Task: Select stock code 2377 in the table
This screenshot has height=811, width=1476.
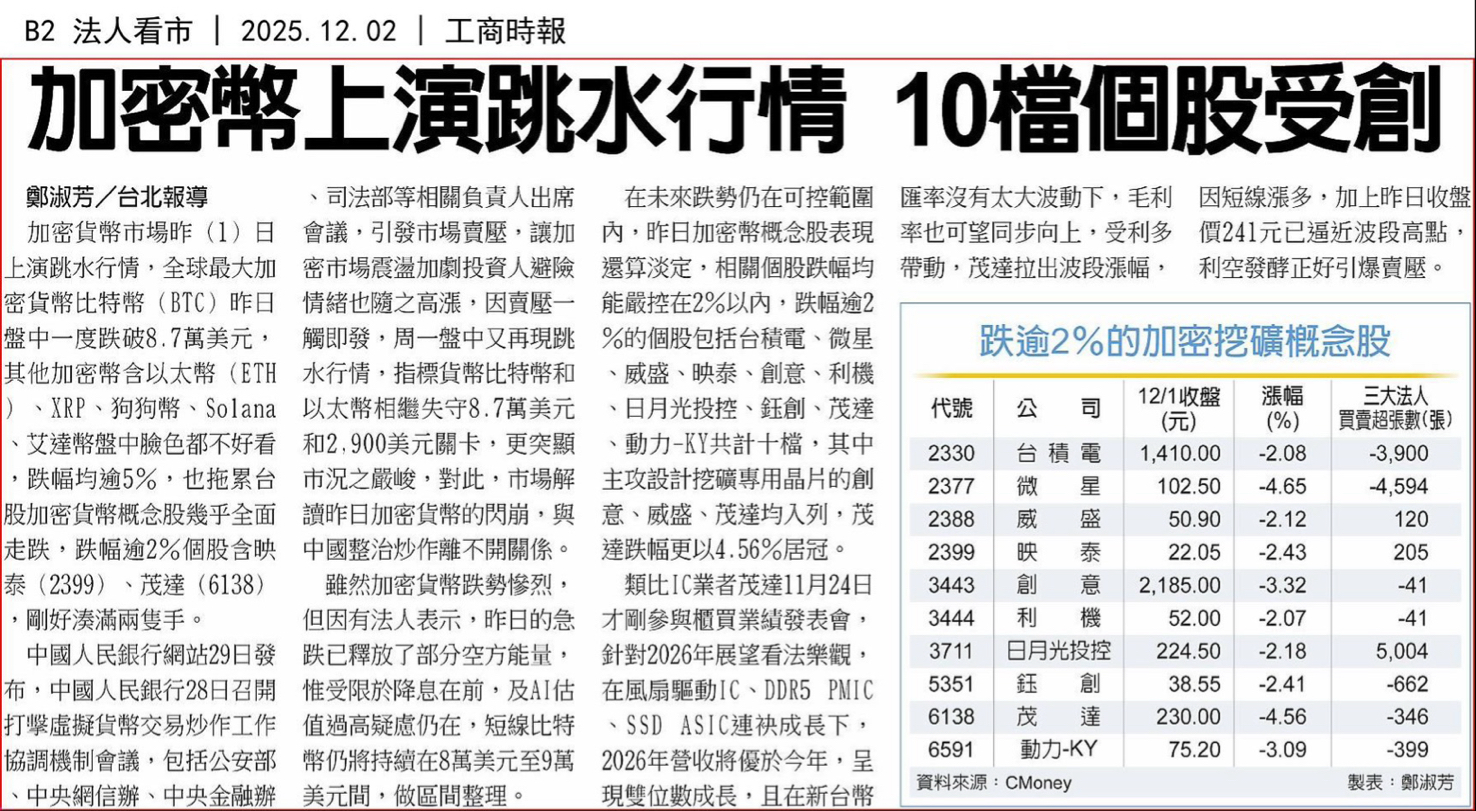Action: [x=950, y=488]
